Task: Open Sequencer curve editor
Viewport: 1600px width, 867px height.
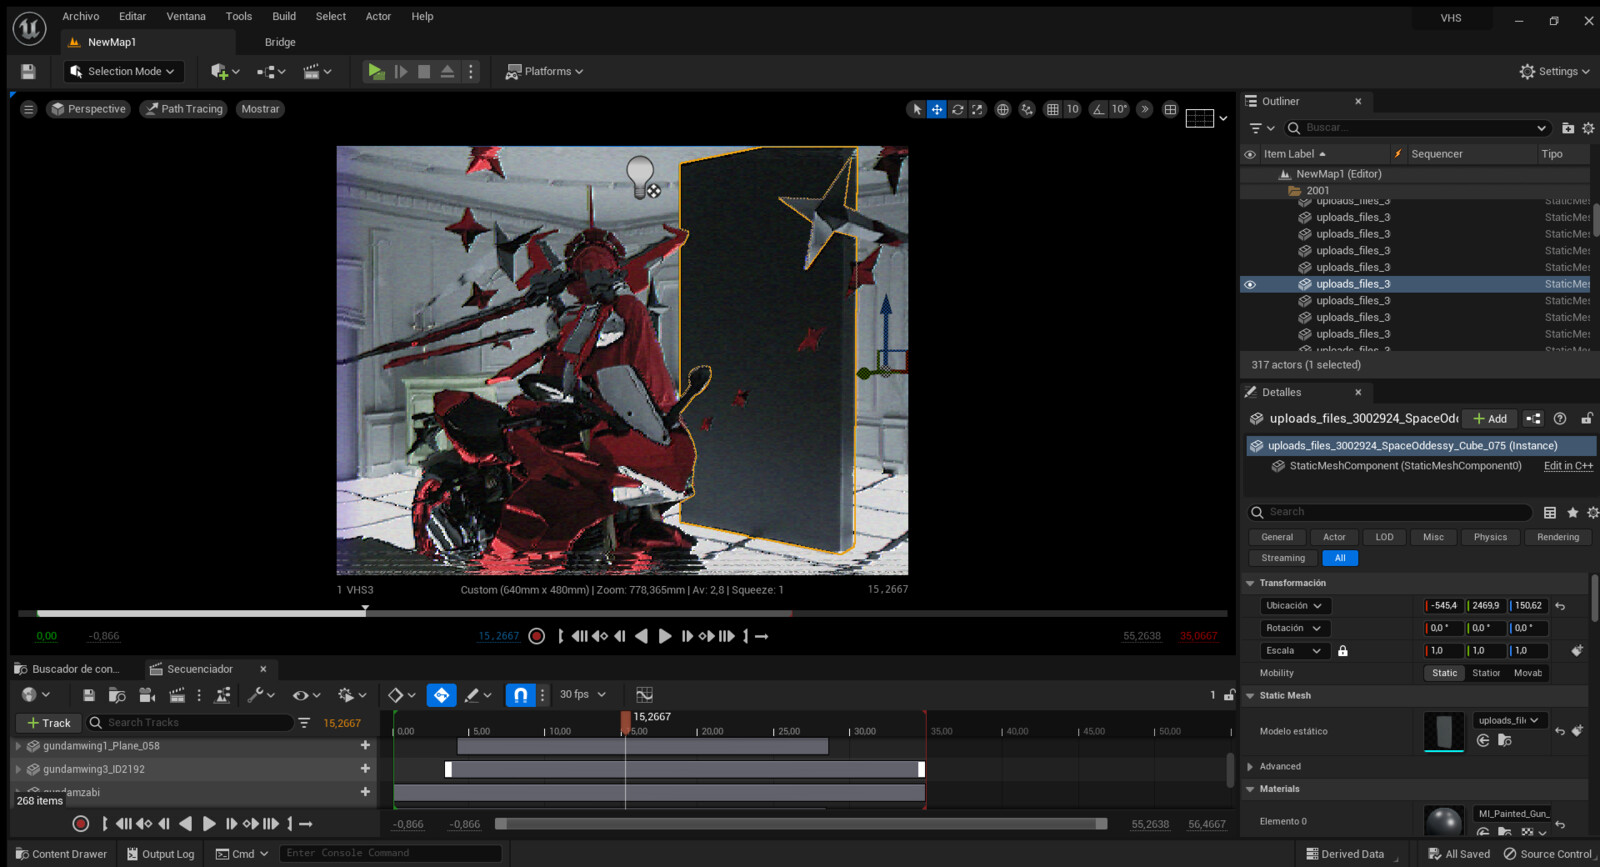Action: pos(644,695)
